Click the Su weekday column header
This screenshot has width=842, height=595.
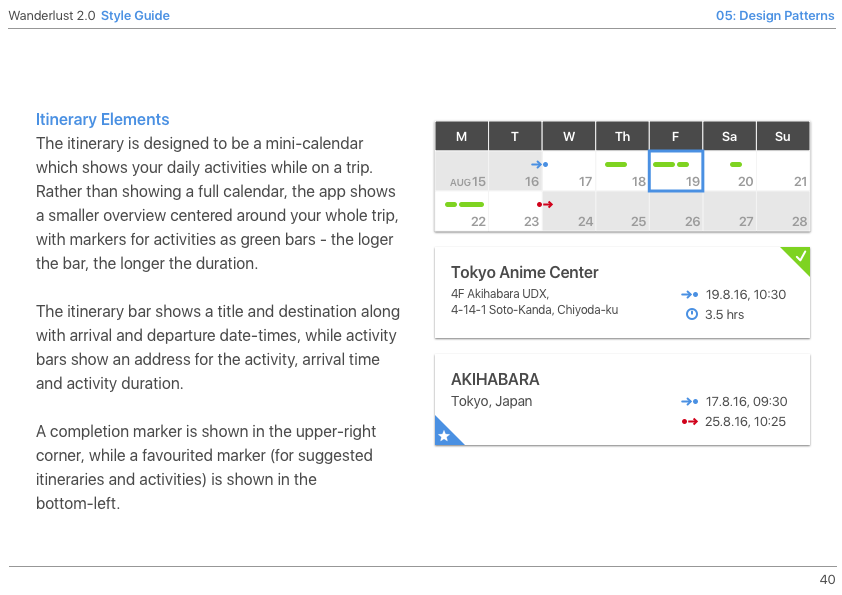coord(782,136)
